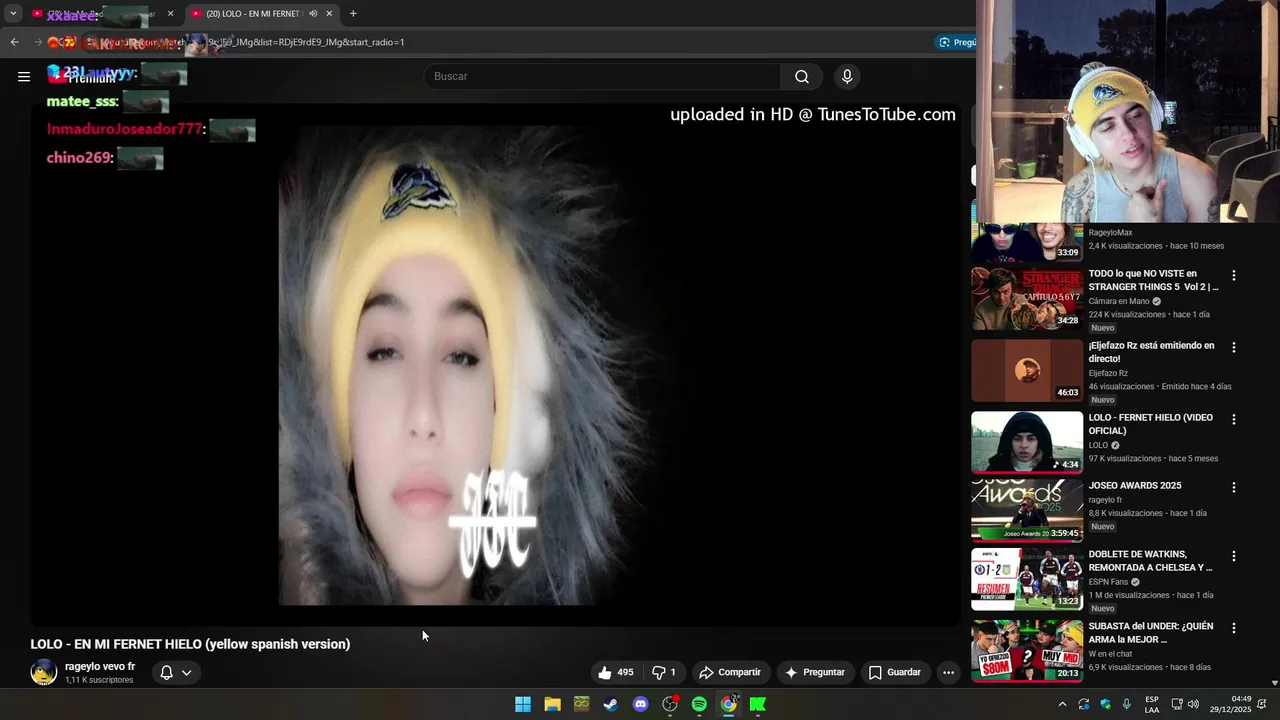Click the main video player

pyautogui.click(x=495, y=364)
